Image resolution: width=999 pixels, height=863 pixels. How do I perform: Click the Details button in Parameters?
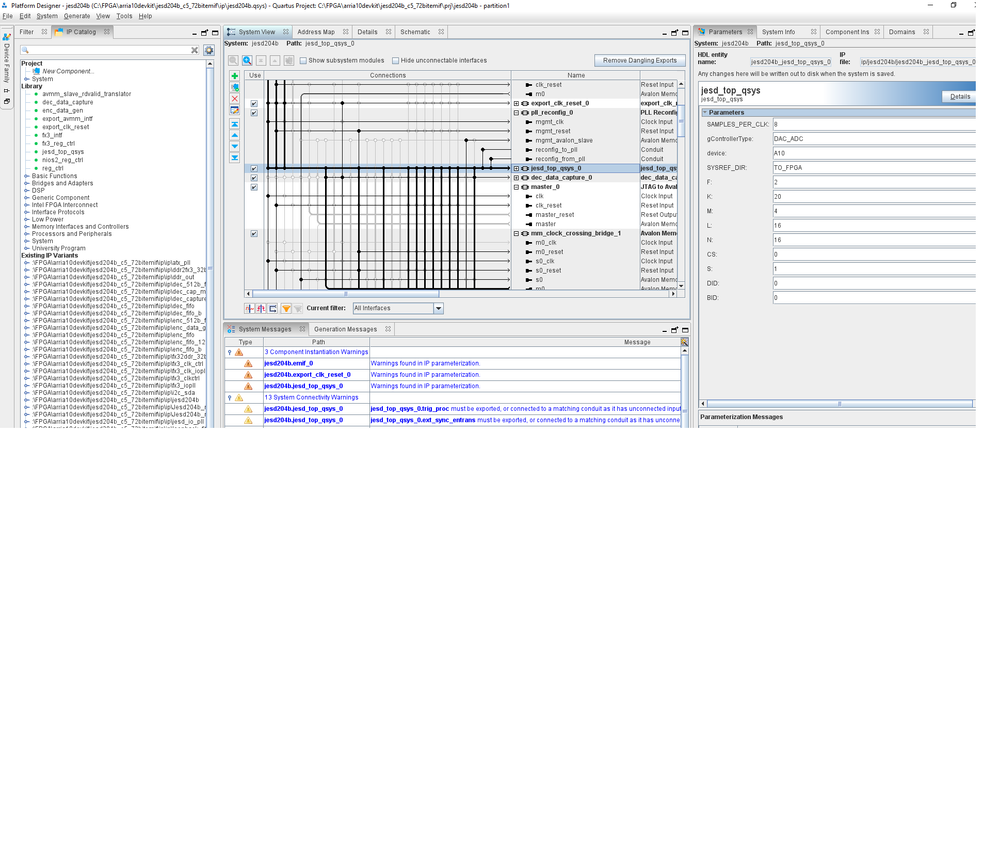960,97
